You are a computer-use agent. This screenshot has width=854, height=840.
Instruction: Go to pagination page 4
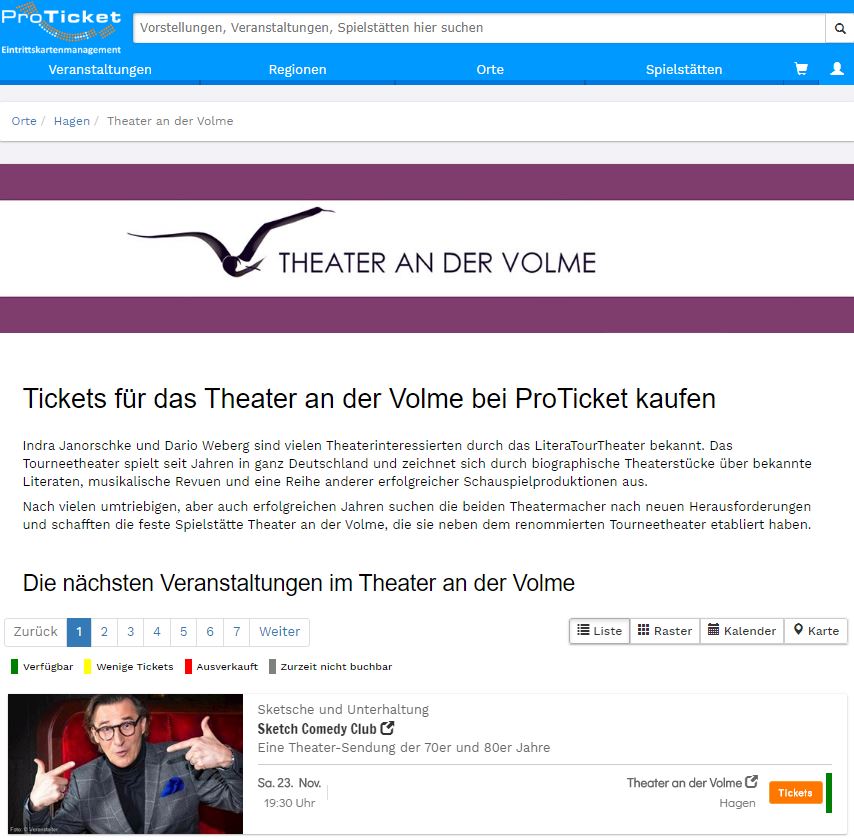coord(157,632)
